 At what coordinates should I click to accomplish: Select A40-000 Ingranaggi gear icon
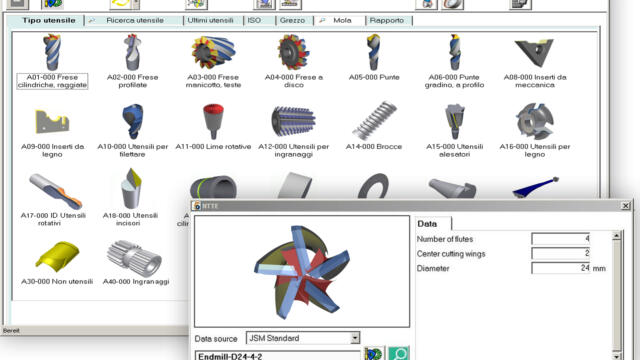(x=134, y=258)
